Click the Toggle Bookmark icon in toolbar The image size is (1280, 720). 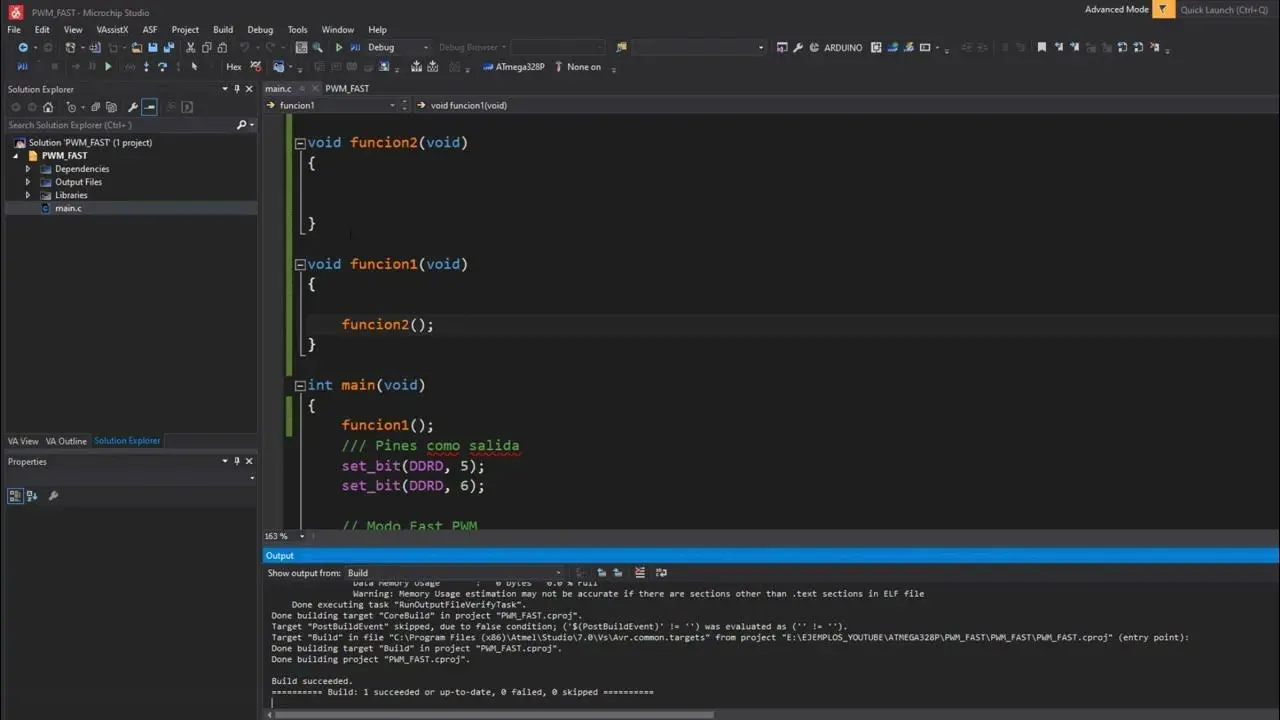click(1041, 47)
